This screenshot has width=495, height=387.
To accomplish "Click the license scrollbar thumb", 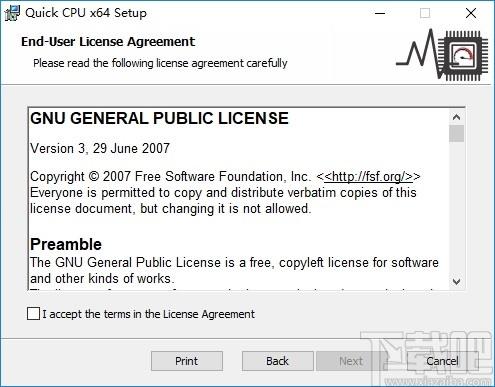I will (x=456, y=133).
